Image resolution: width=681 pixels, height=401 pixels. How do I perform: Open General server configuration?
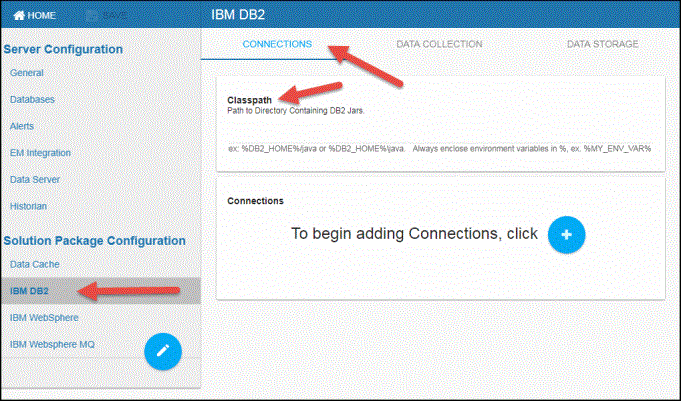pos(27,73)
